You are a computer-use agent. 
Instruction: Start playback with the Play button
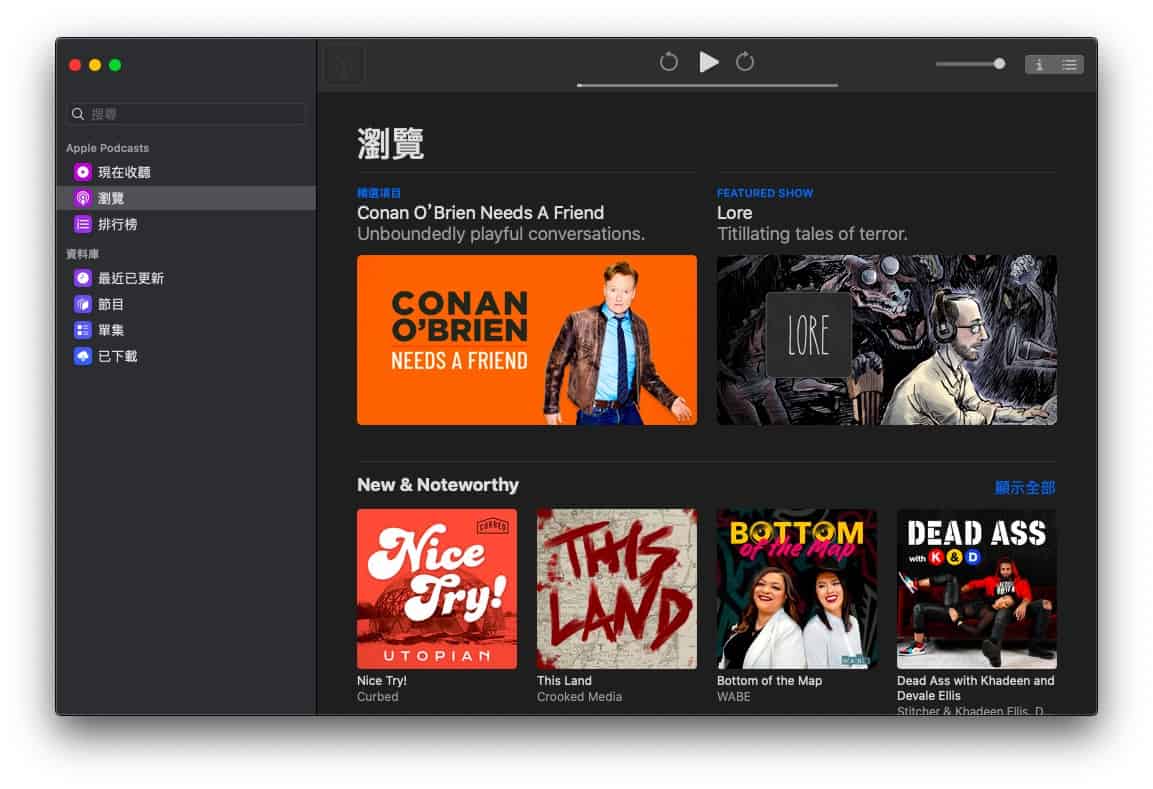(708, 62)
